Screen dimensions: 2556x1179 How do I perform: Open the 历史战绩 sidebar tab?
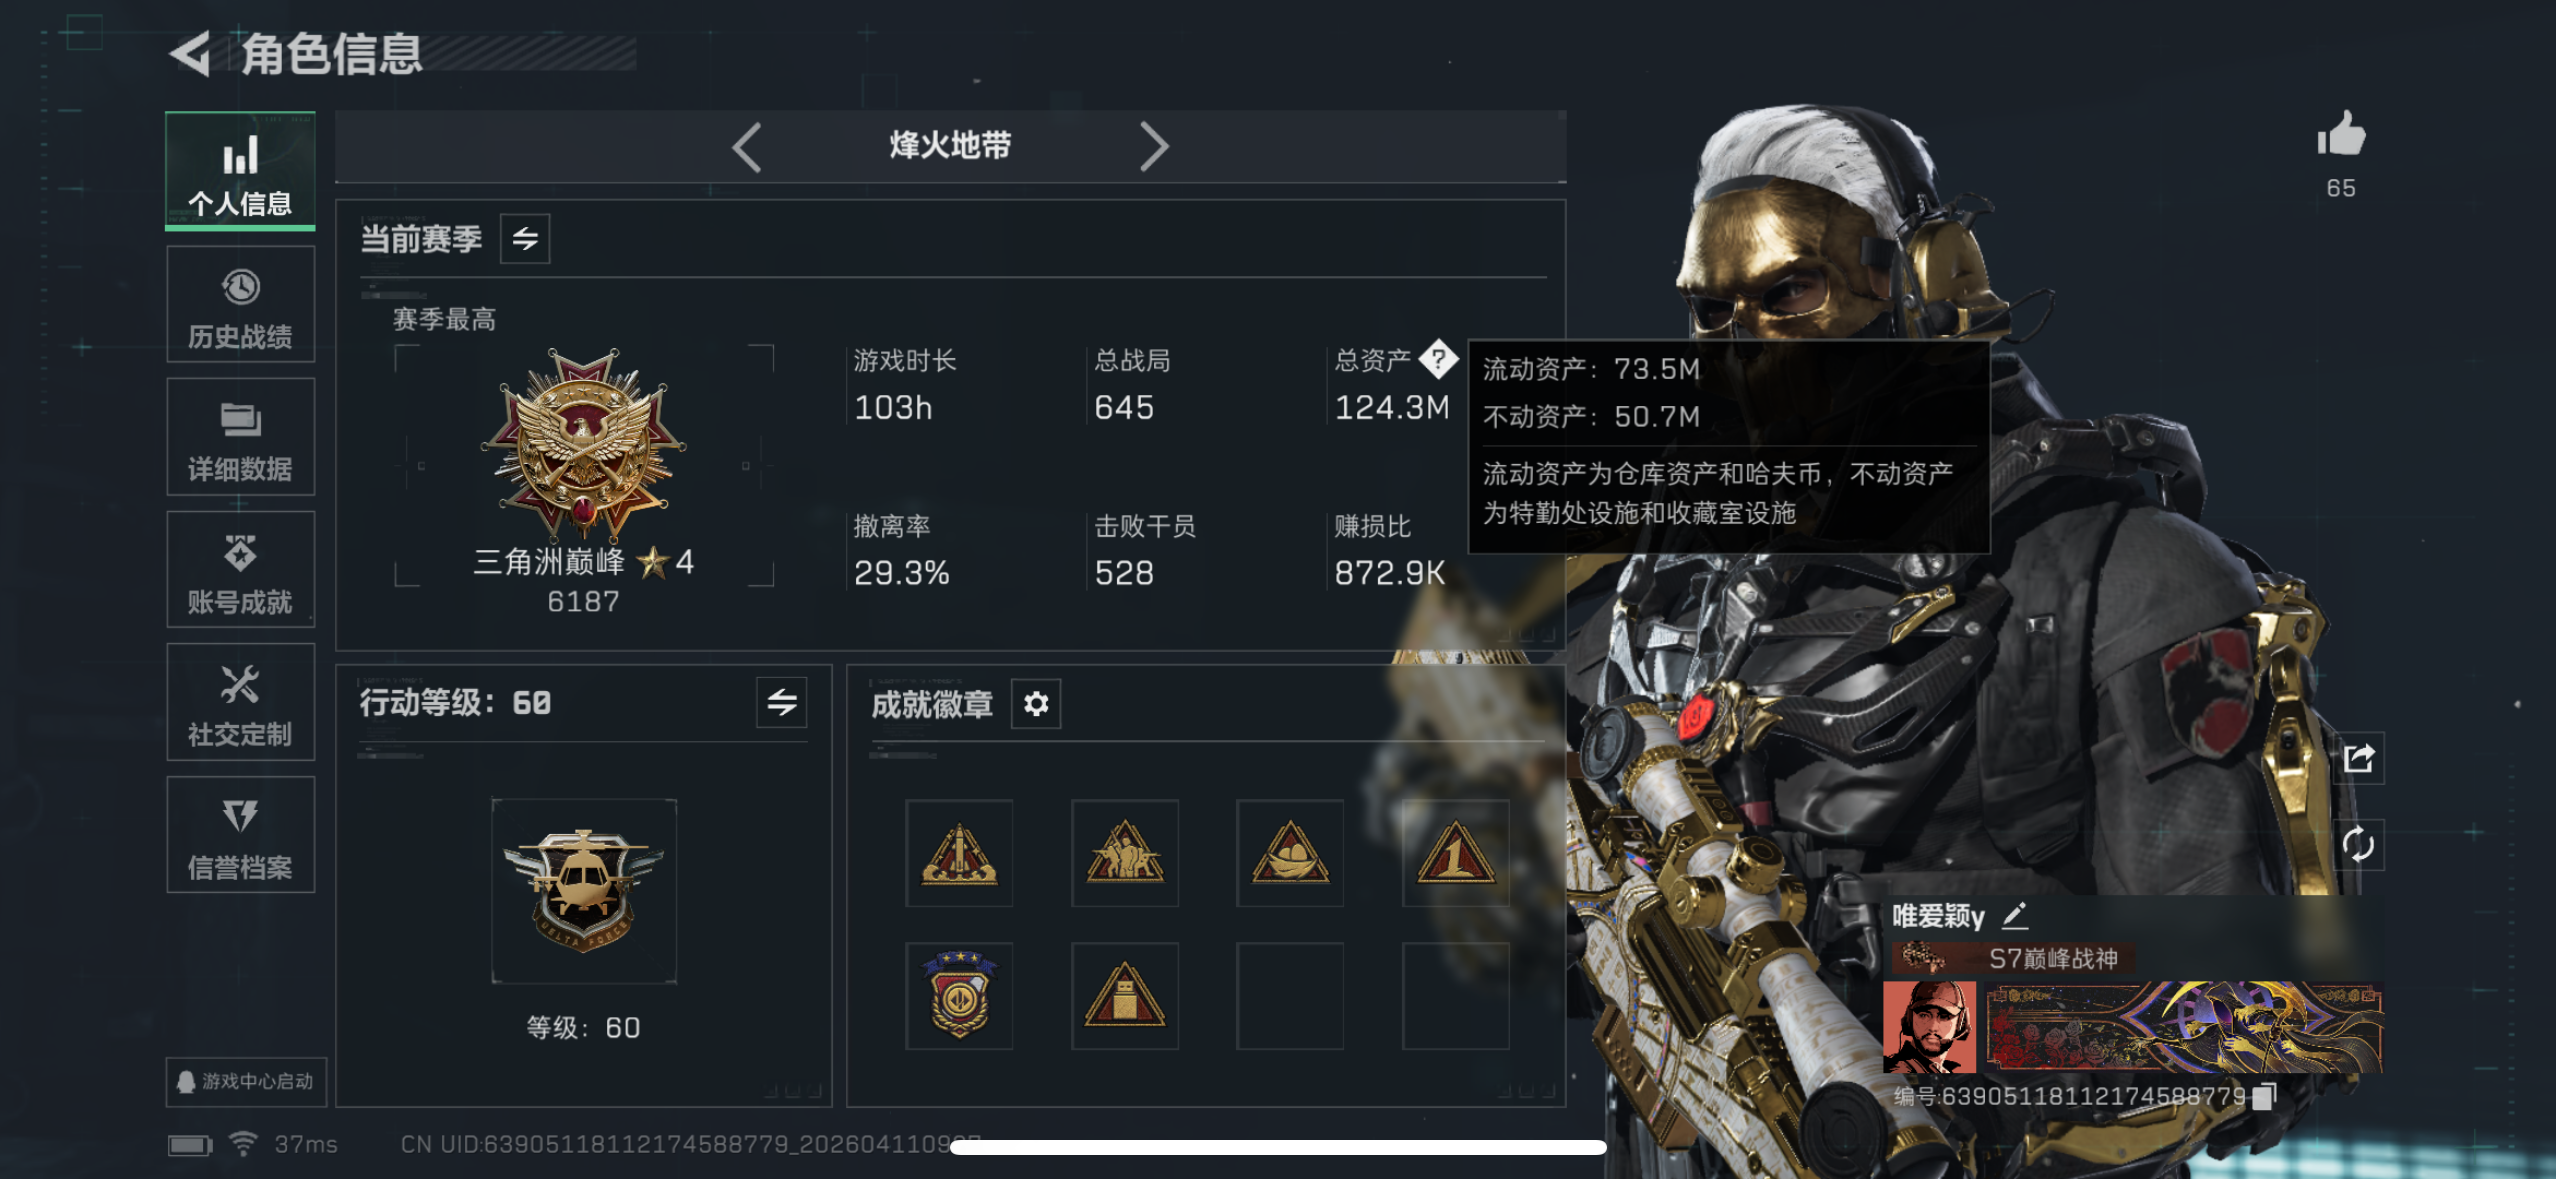point(240,305)
